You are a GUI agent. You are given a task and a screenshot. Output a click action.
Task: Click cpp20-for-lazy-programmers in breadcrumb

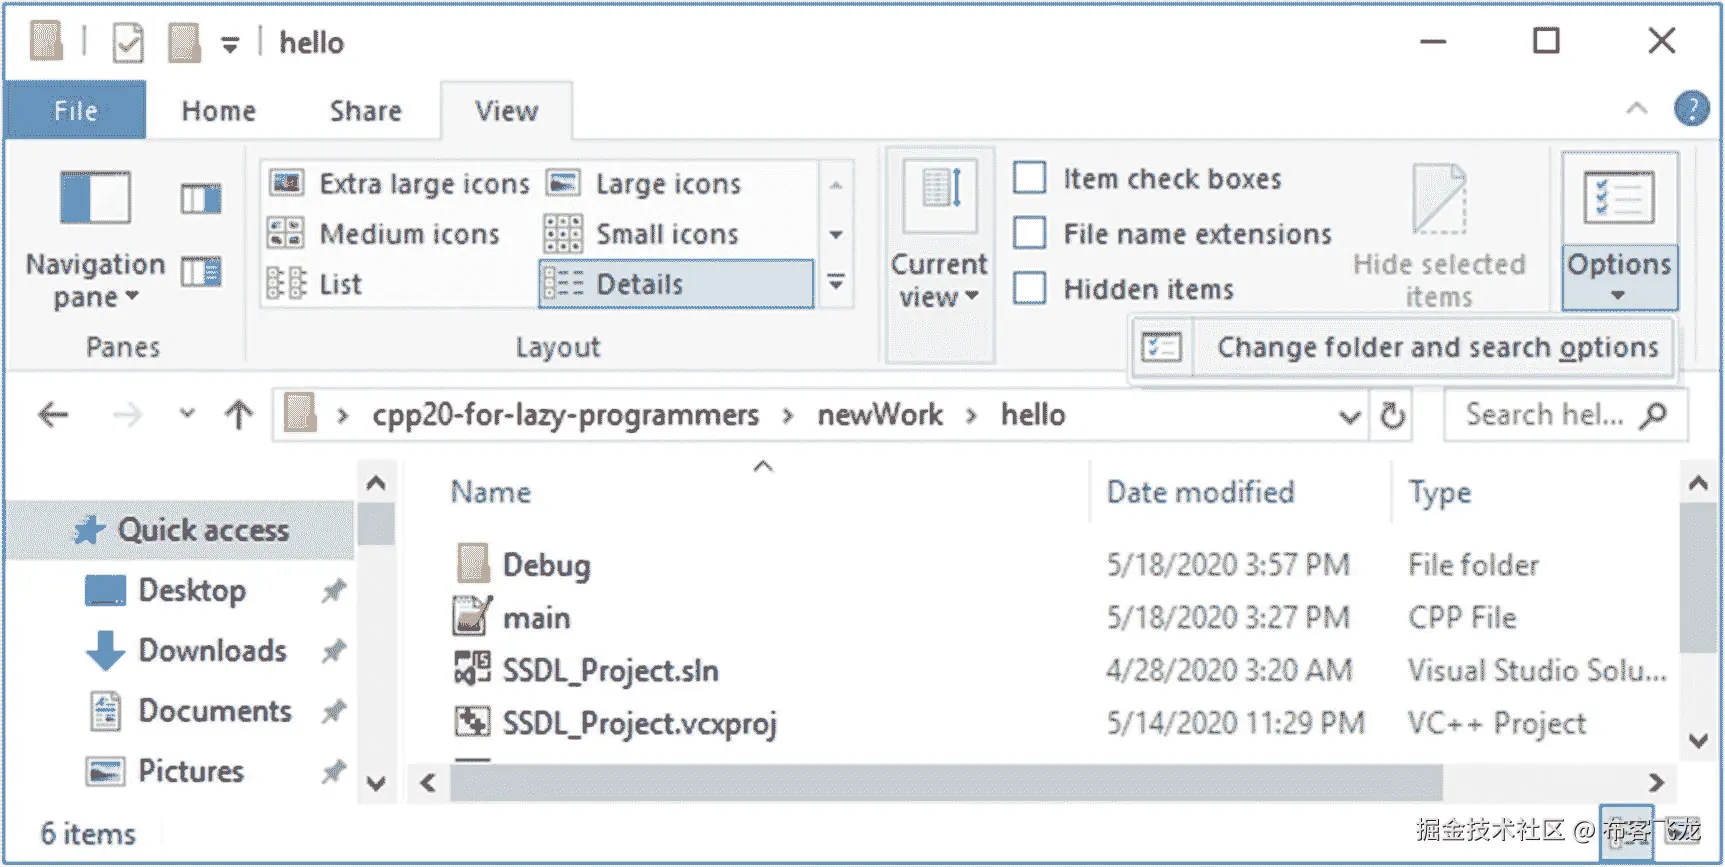pos(566,415)
